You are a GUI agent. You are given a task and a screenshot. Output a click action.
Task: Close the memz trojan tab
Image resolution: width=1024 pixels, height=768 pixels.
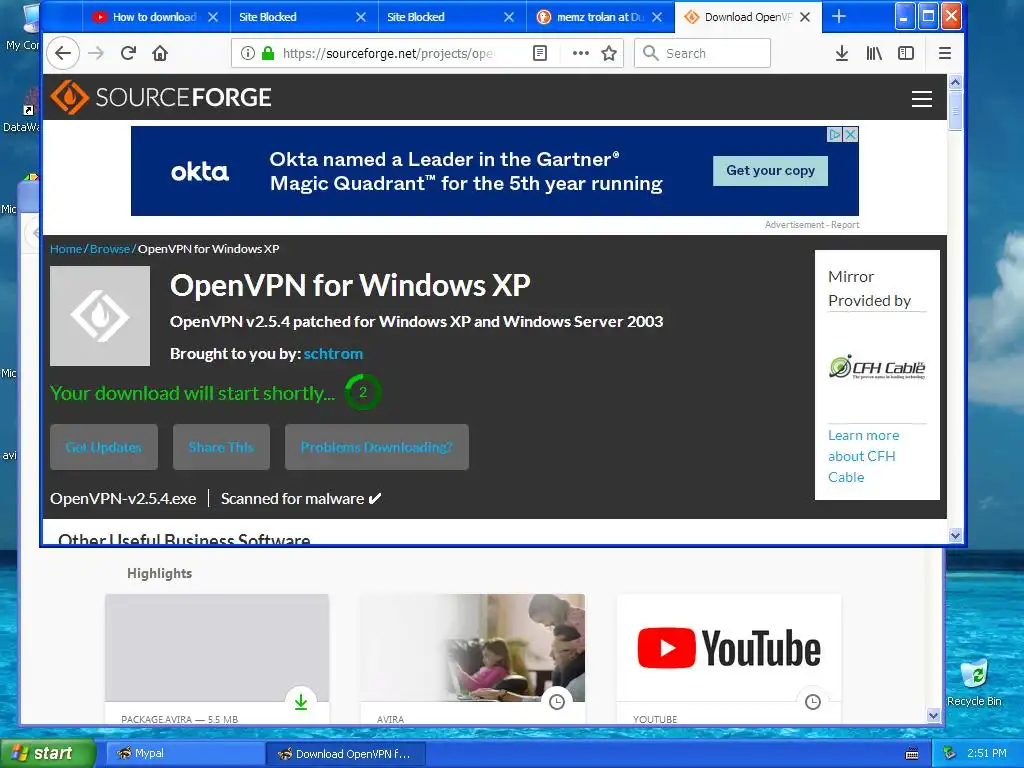tap(657, 17)
